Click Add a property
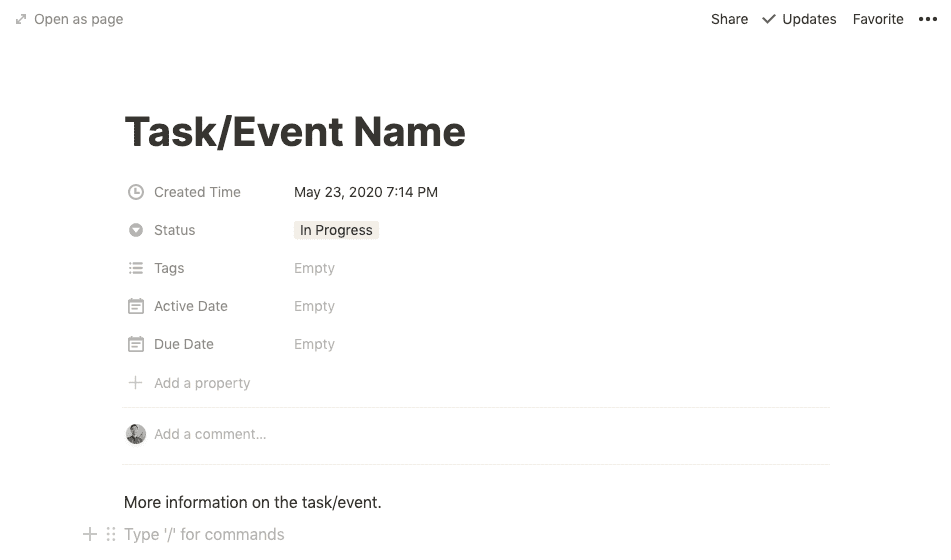This screenshot has width=951, height=560. tap(189, 383)
